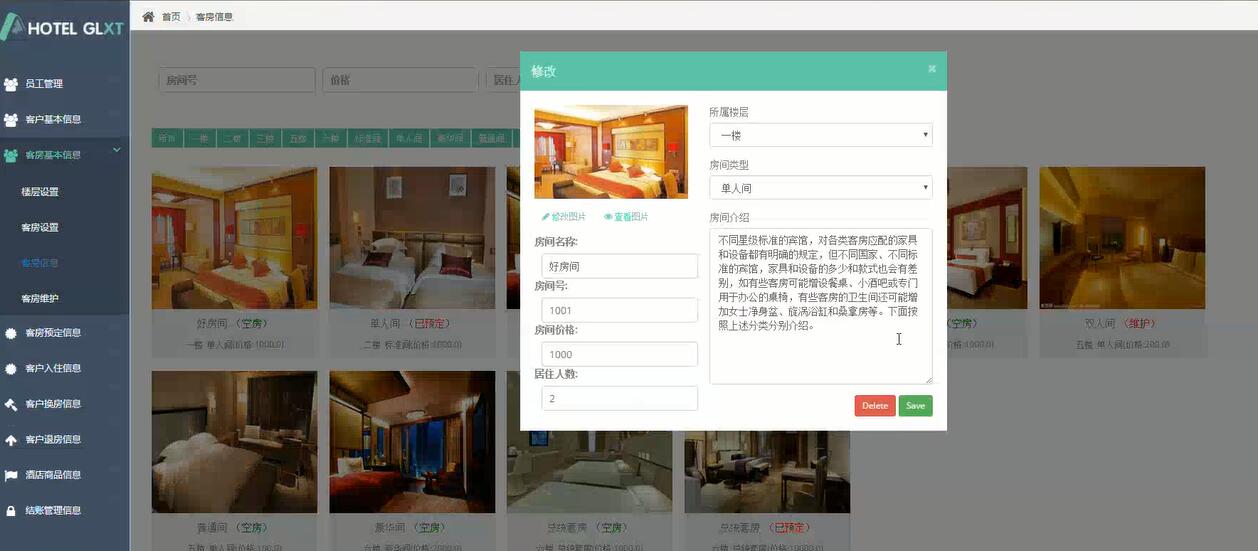
Task: Select the 普通间 filter tab
Action: click(x=489, y=139)
